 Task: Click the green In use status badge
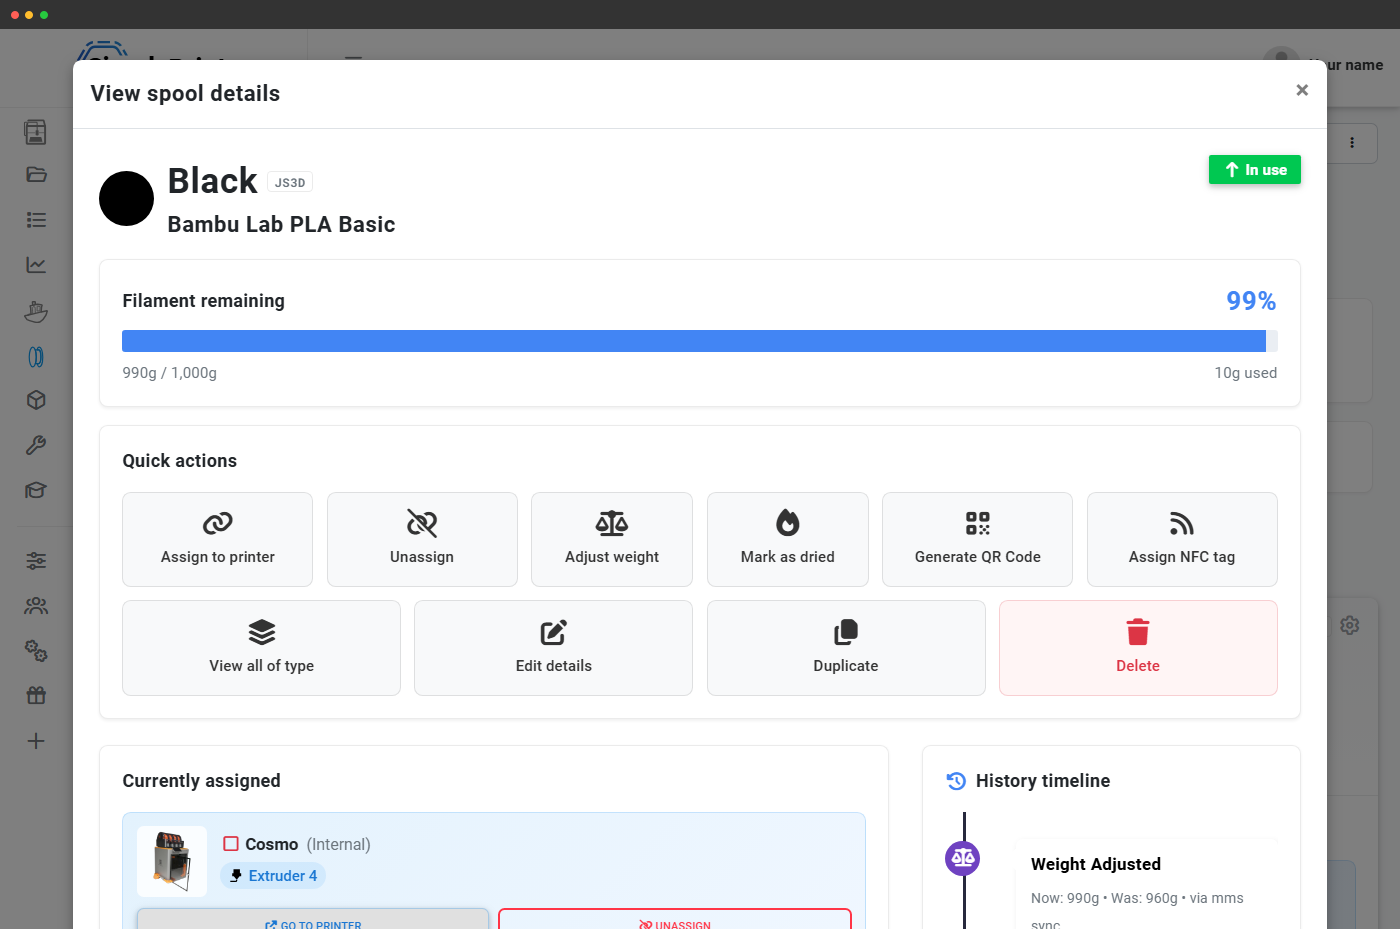click(1255, 170)
